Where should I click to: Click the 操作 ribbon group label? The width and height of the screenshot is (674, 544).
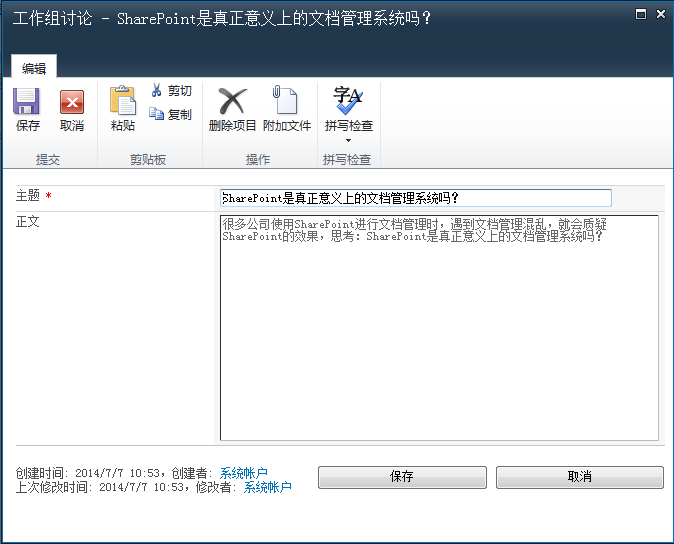tap(258, 160)
